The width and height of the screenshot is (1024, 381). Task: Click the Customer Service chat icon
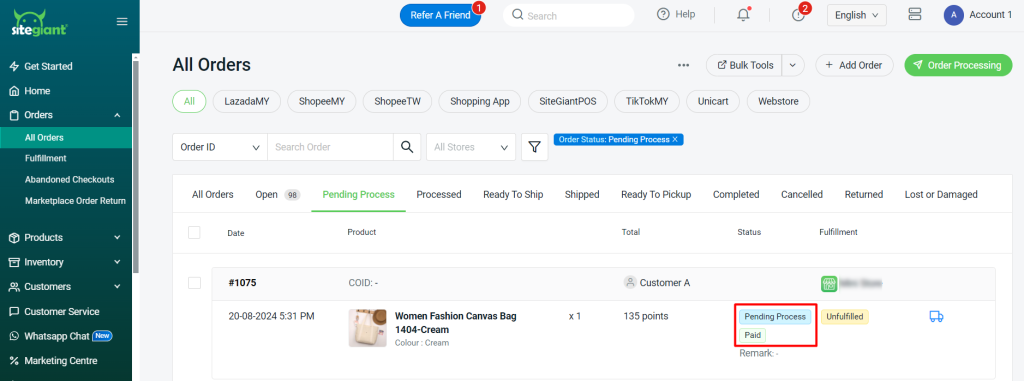click(14, 312)
